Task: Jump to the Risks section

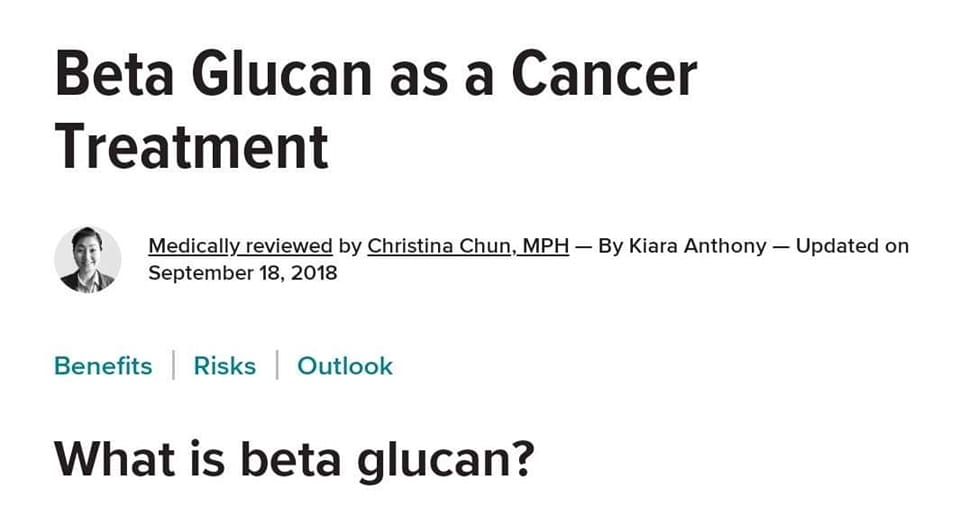Action: click(225, 366)
